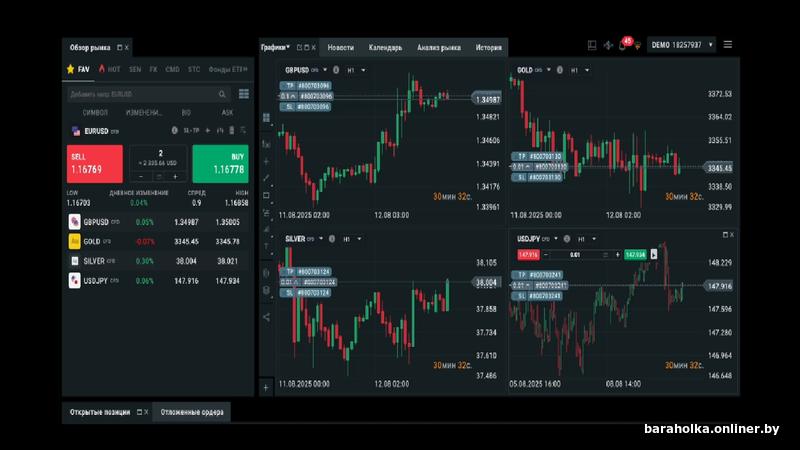The width and height of the screenshot is (800, 450).
Task: Open the Графики tab dropdown
Action: tap(276, 47)
